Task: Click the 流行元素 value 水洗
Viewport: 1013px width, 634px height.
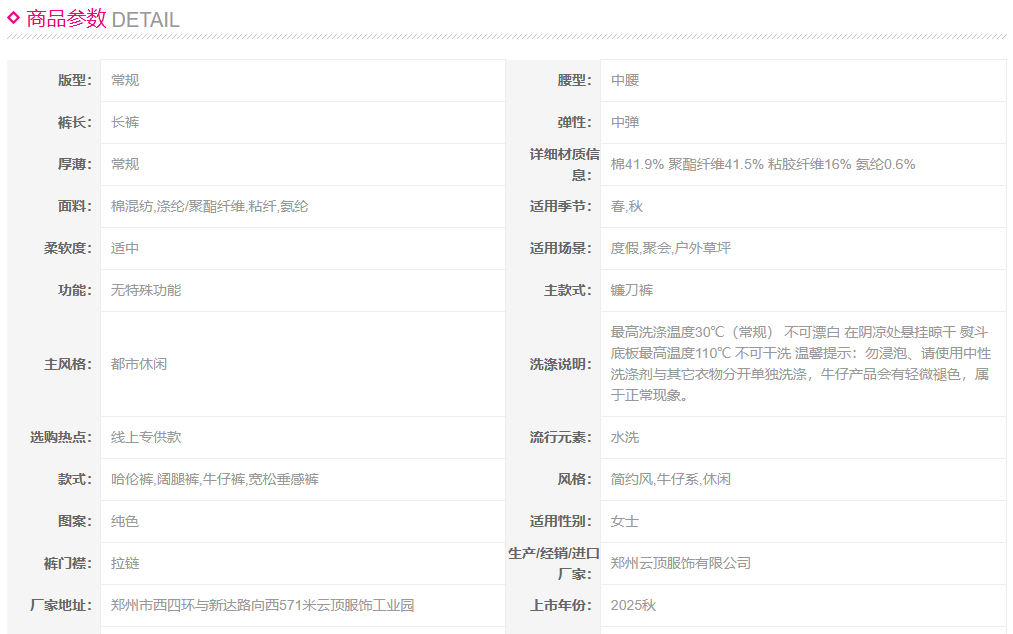Action: [625, 437]
